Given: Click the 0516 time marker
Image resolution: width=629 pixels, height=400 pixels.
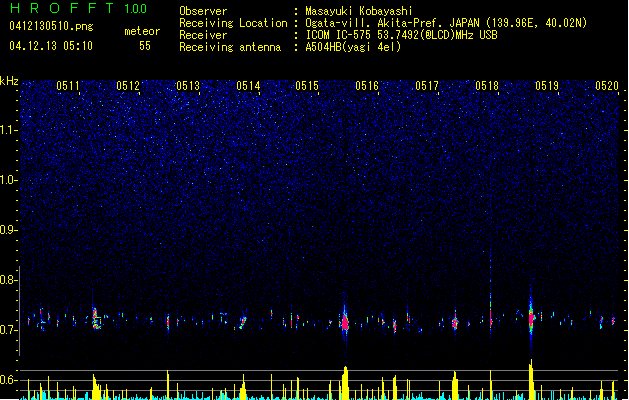Looking at the screenshot, I should point(367,86).
